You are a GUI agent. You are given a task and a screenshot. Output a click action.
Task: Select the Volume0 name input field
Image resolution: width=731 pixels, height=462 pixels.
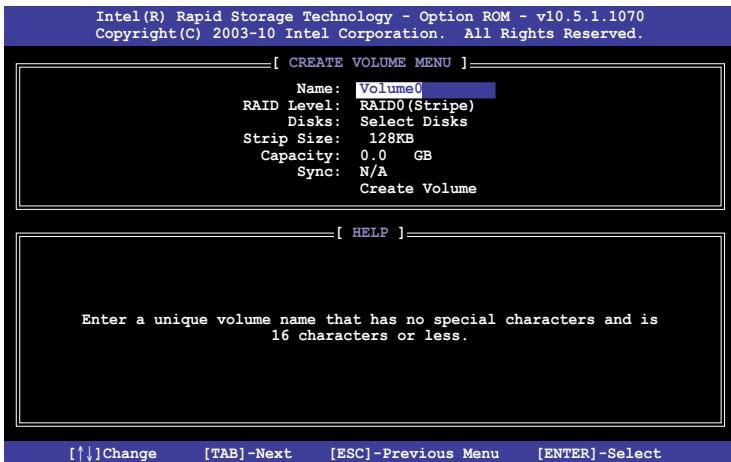pyautogui.click(x=426, y=90)
